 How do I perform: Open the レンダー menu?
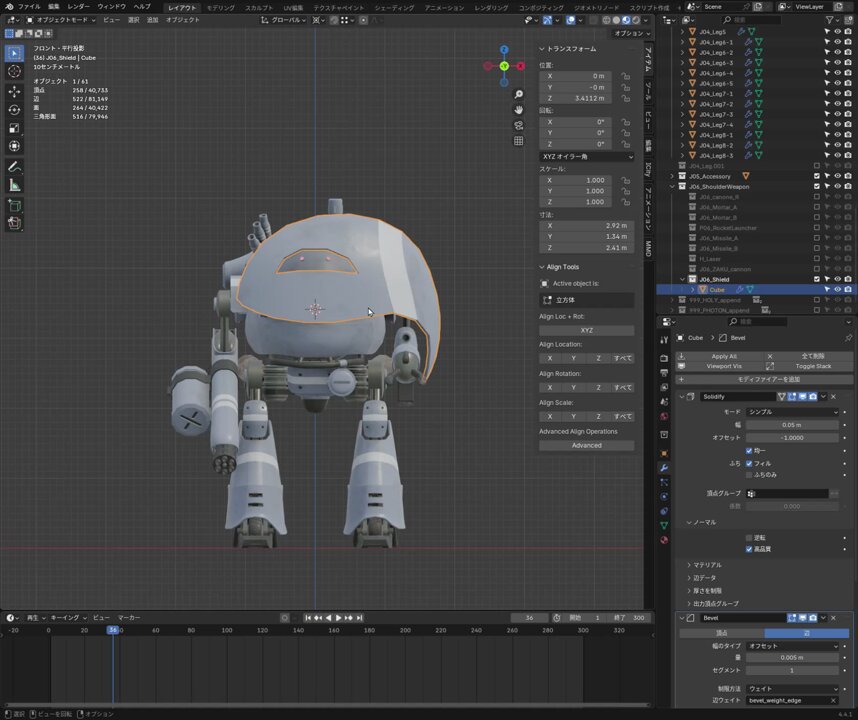point(78,7)
